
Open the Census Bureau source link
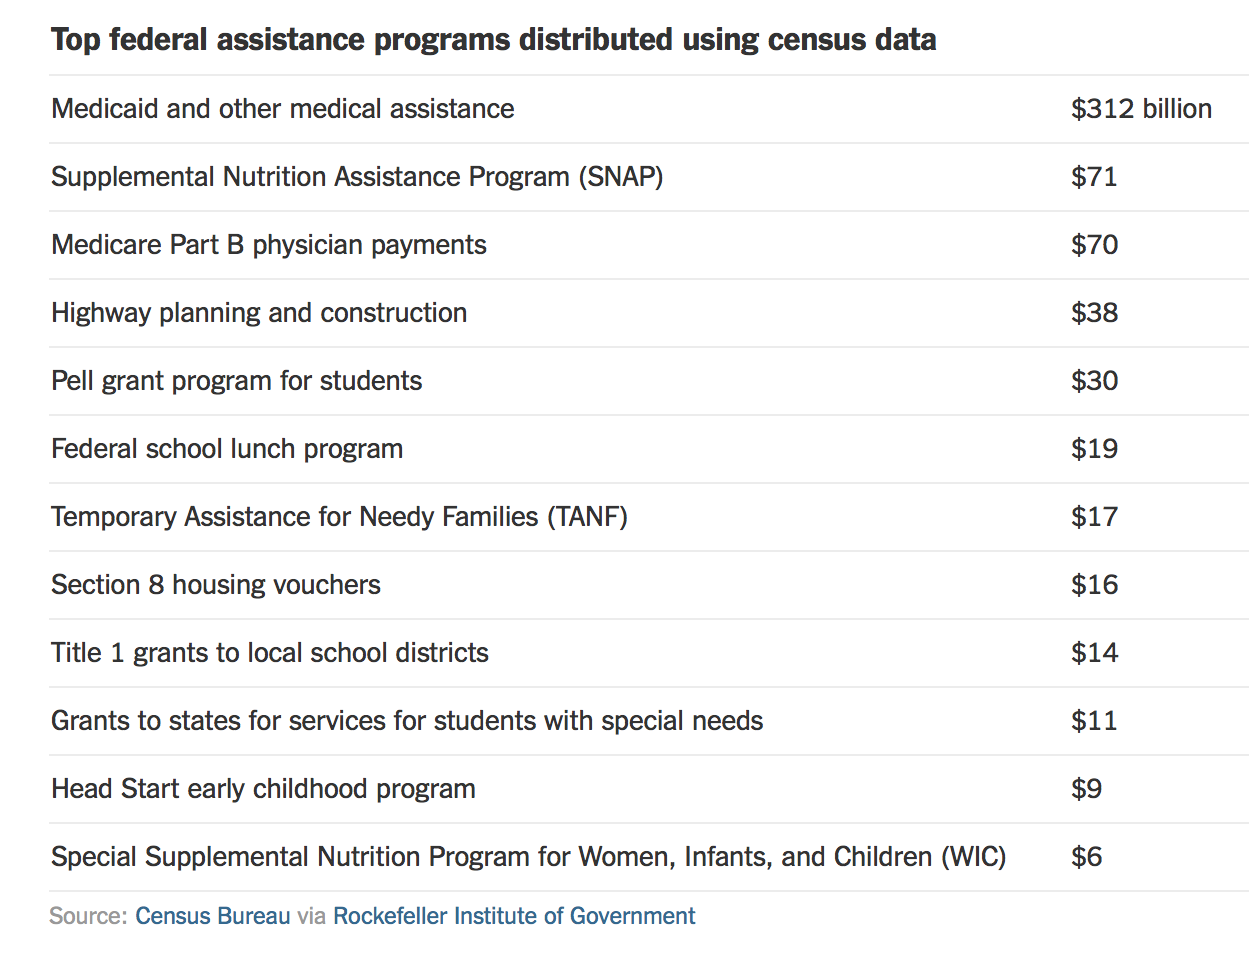212,916
